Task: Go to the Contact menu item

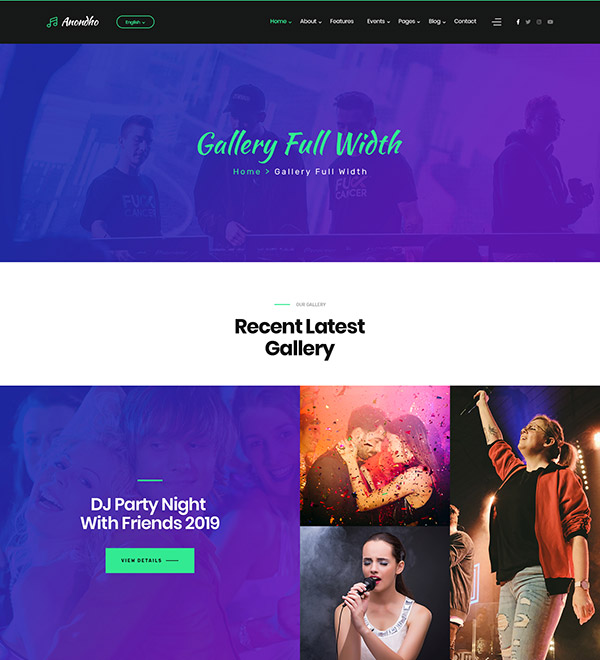Action: point(465,21)
